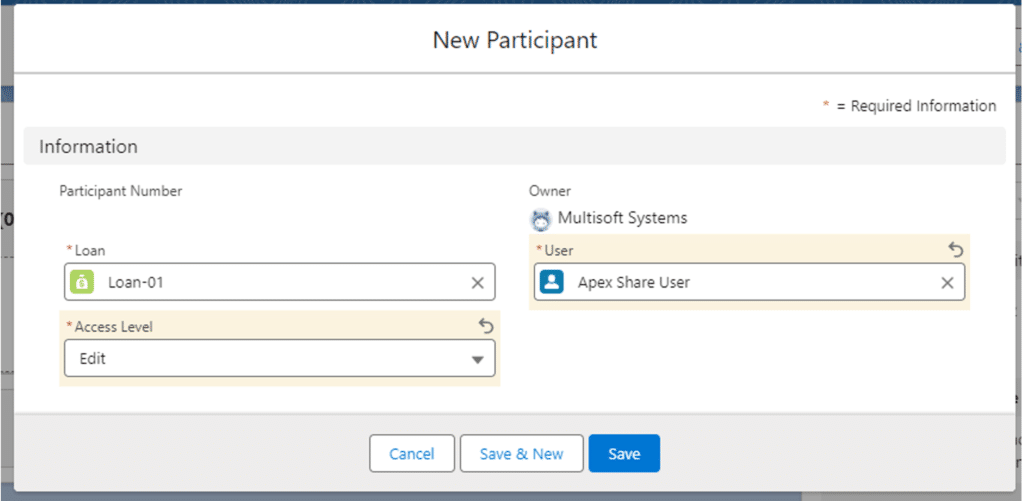Click the Participant Number label
The height and width of the screenshot is (501, 1024).
[121, 191]
